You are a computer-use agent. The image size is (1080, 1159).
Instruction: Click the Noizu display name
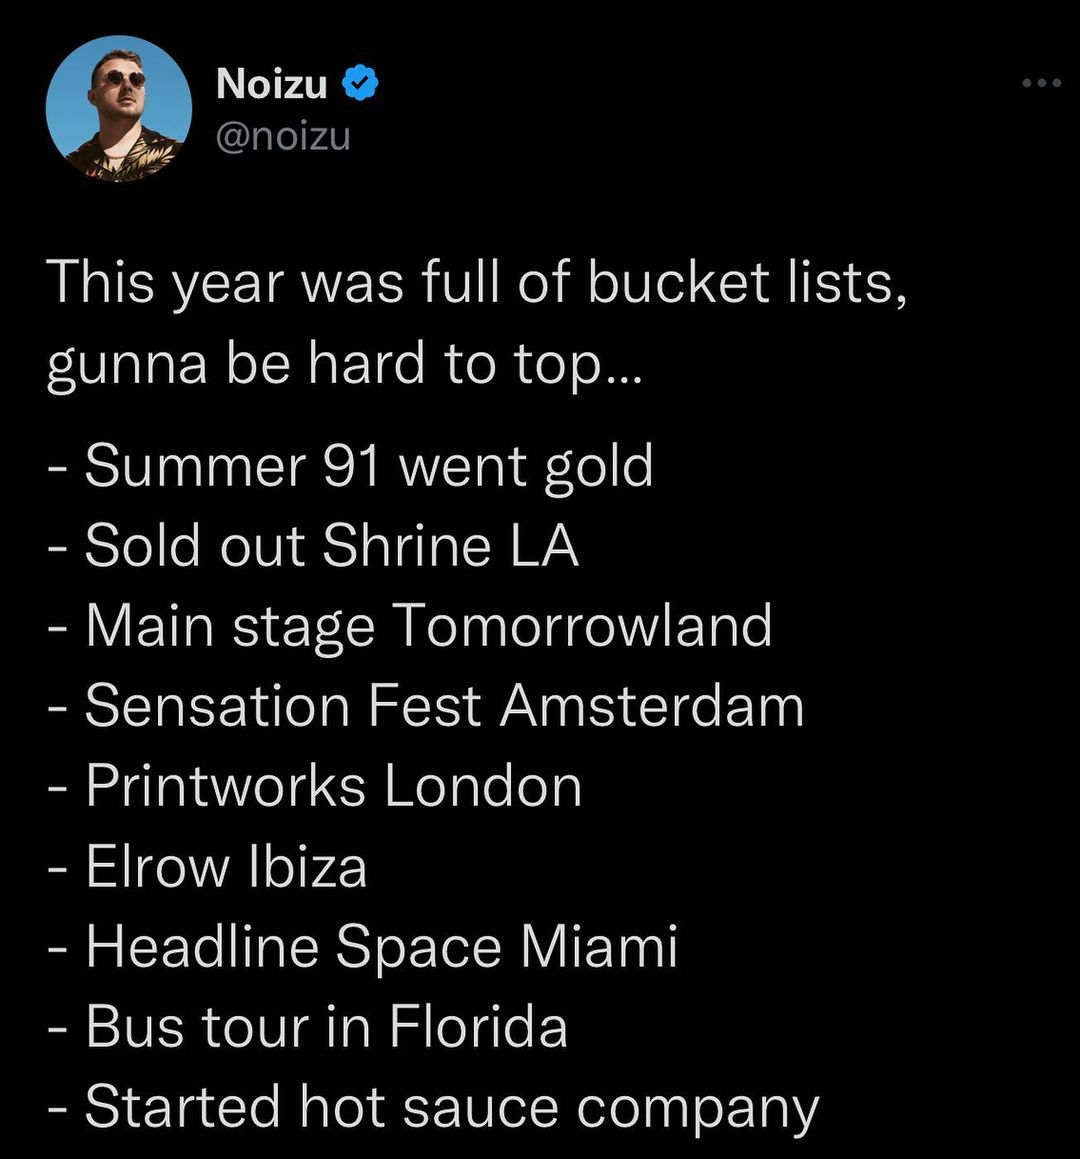click(271, 84)
